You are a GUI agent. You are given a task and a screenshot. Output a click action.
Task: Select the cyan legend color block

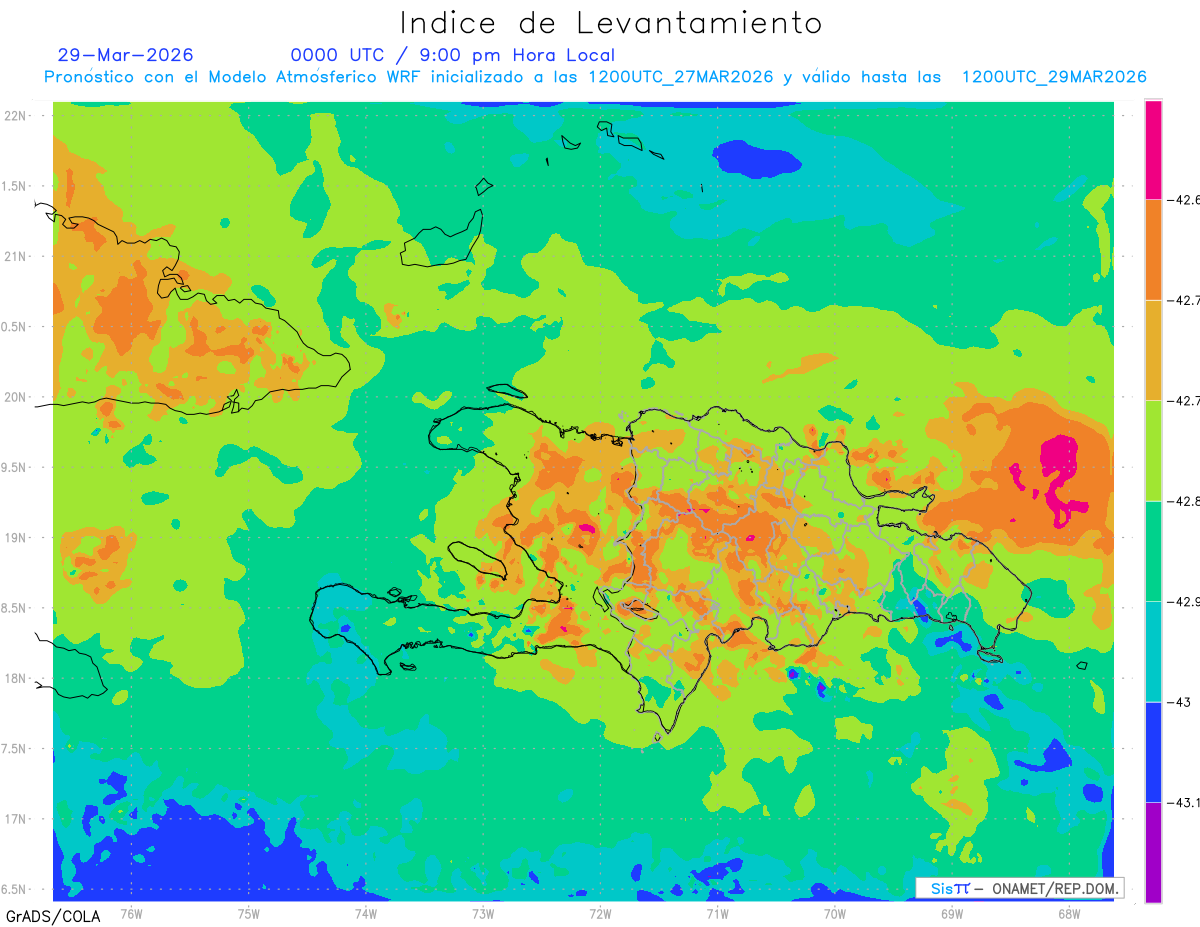click(1153, 651)
